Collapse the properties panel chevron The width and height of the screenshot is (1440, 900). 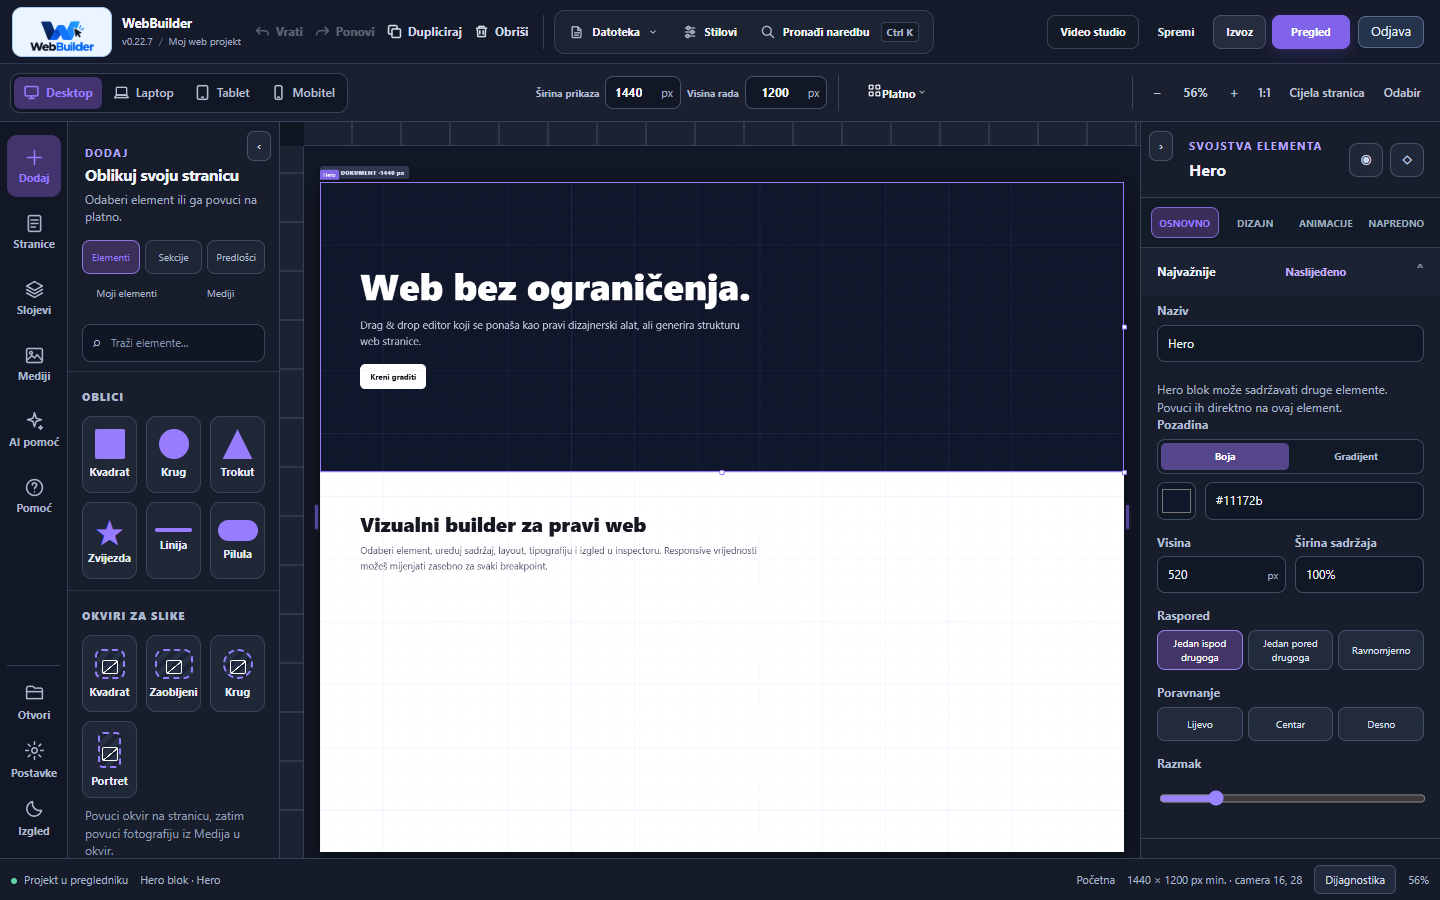[1161, 147]
